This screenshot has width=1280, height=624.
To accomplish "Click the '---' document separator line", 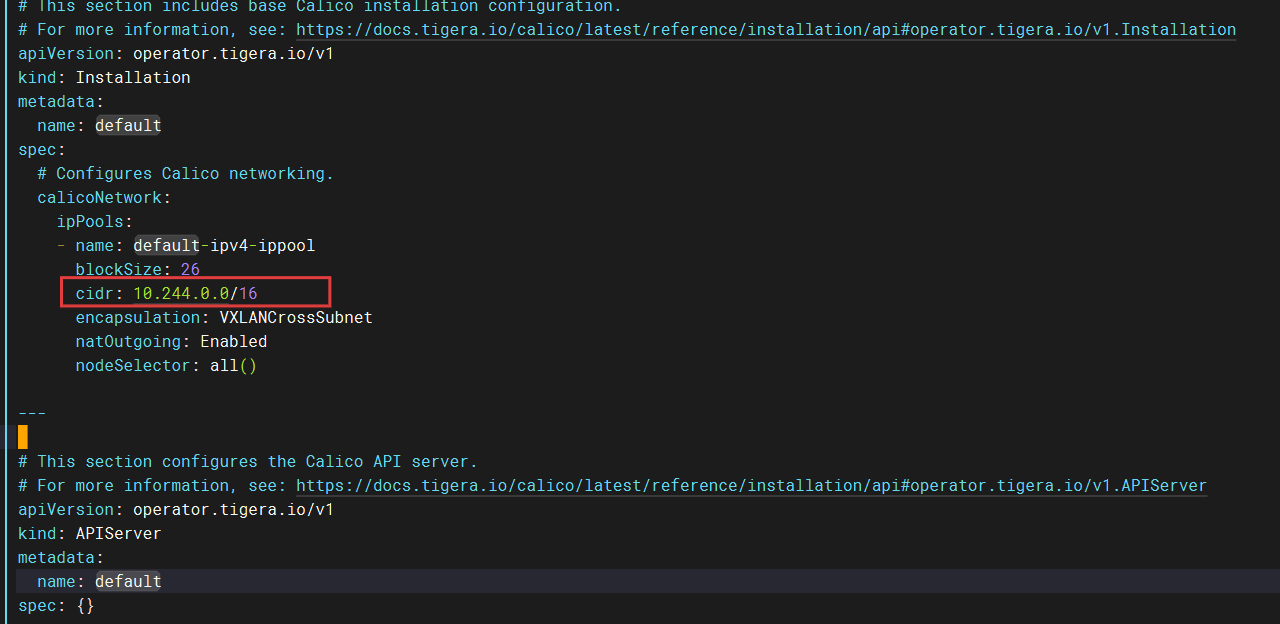I will click(32, 413).
